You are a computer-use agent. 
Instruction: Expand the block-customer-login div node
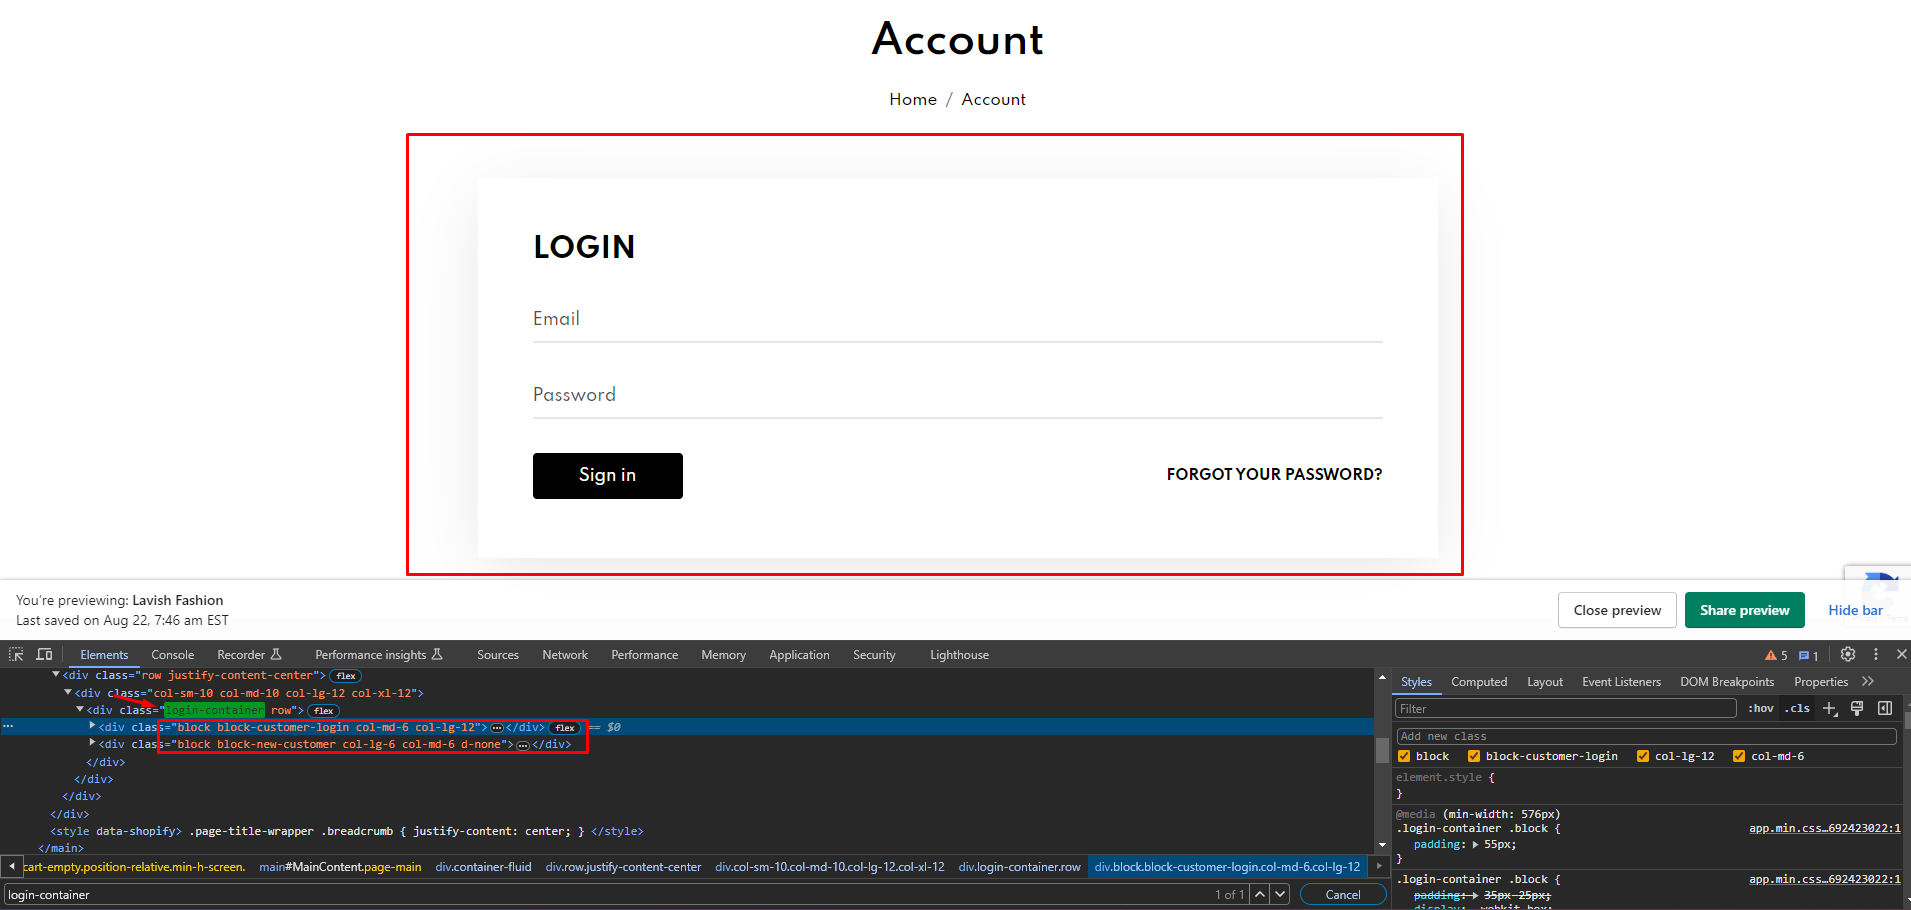92,726
